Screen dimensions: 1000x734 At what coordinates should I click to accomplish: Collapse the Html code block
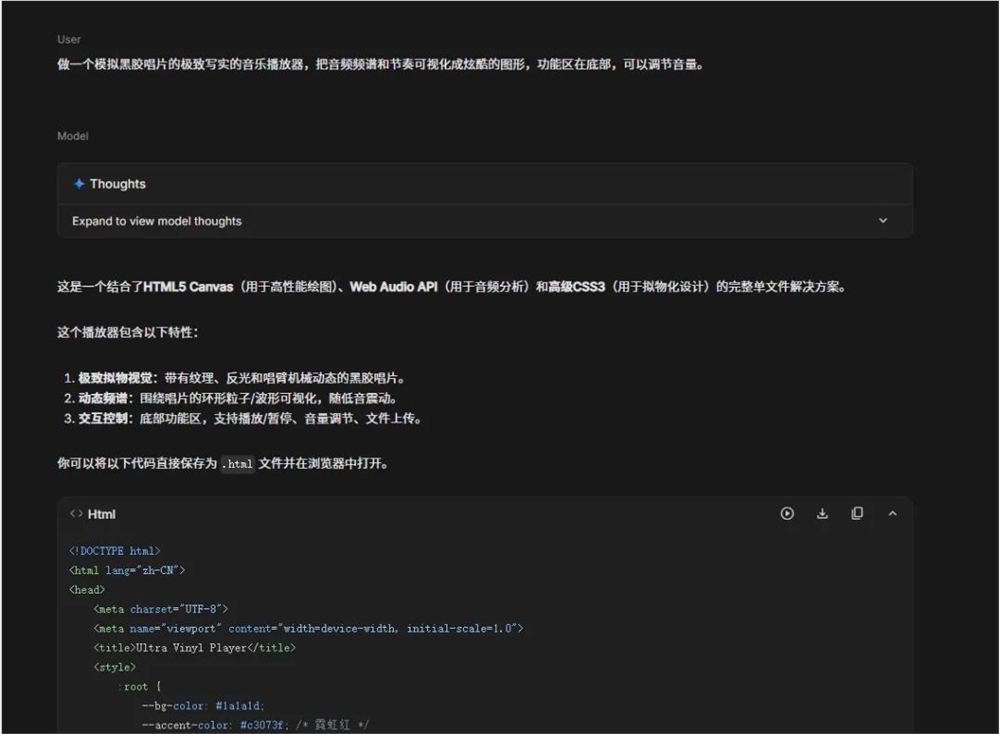click(x=891, y=513)
